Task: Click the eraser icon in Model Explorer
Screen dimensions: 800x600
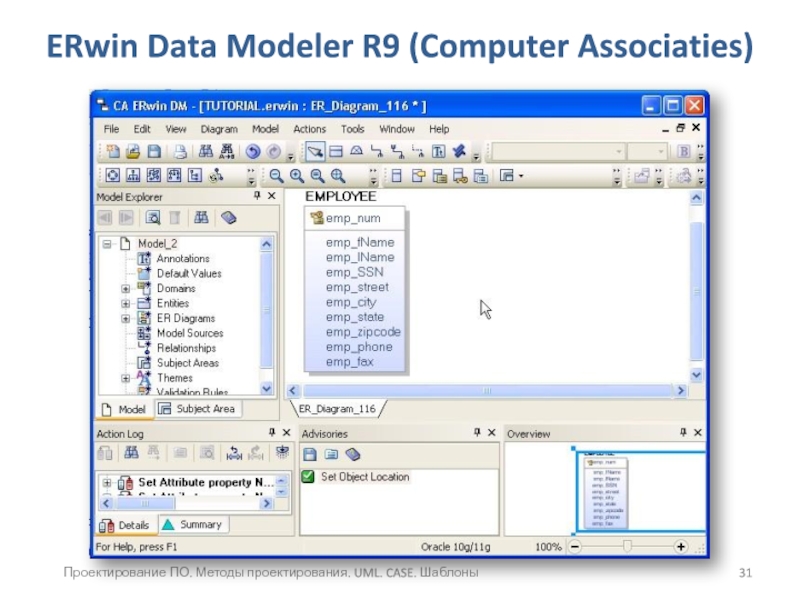Action: (229, 218)
